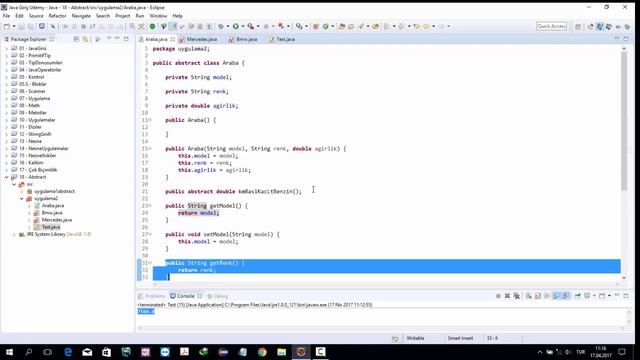Click the taskbar search magnifier icon
This screenshot has width=640, height=360.
[x=29, y=352]
